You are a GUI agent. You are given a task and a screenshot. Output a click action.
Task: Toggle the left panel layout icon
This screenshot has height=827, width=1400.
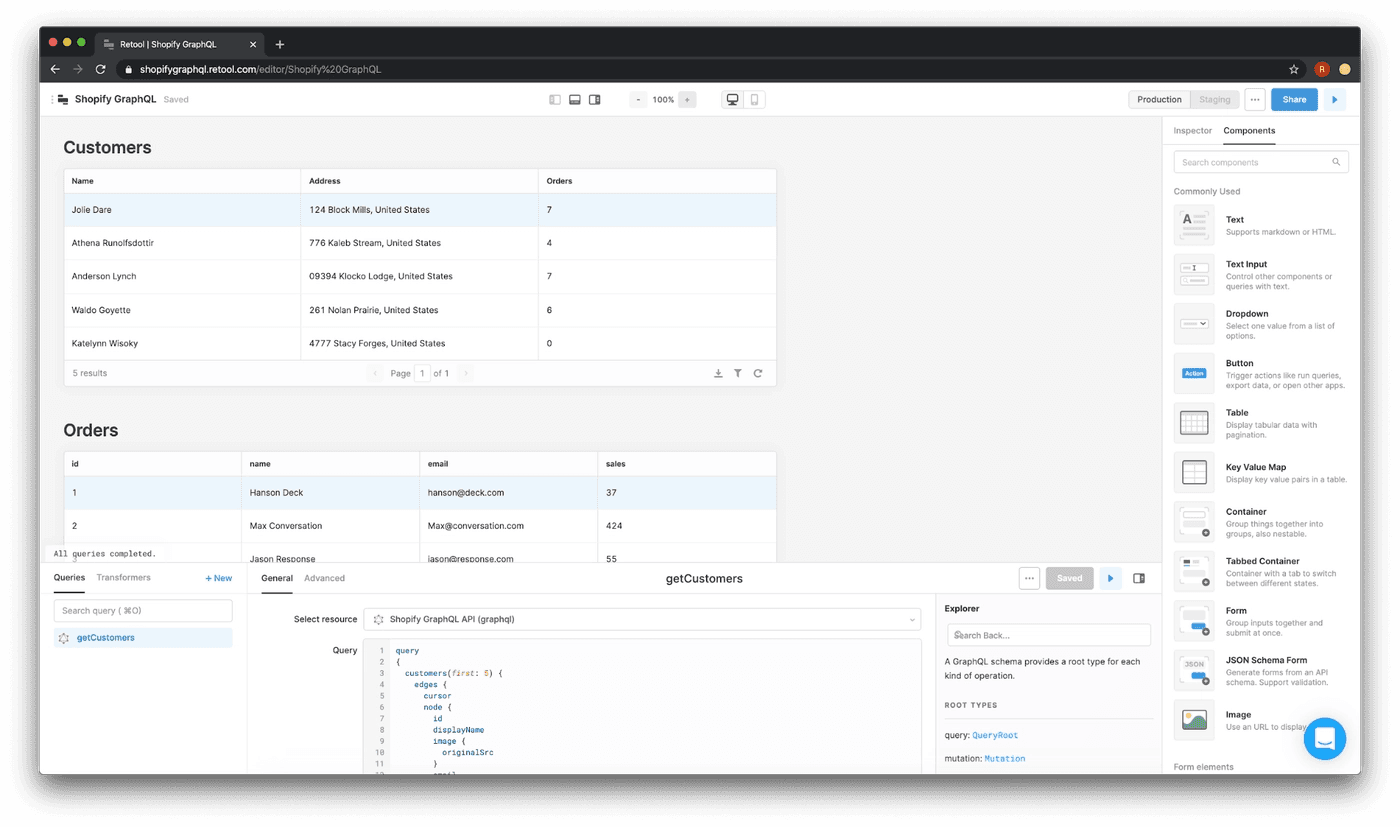pos(555,100)
